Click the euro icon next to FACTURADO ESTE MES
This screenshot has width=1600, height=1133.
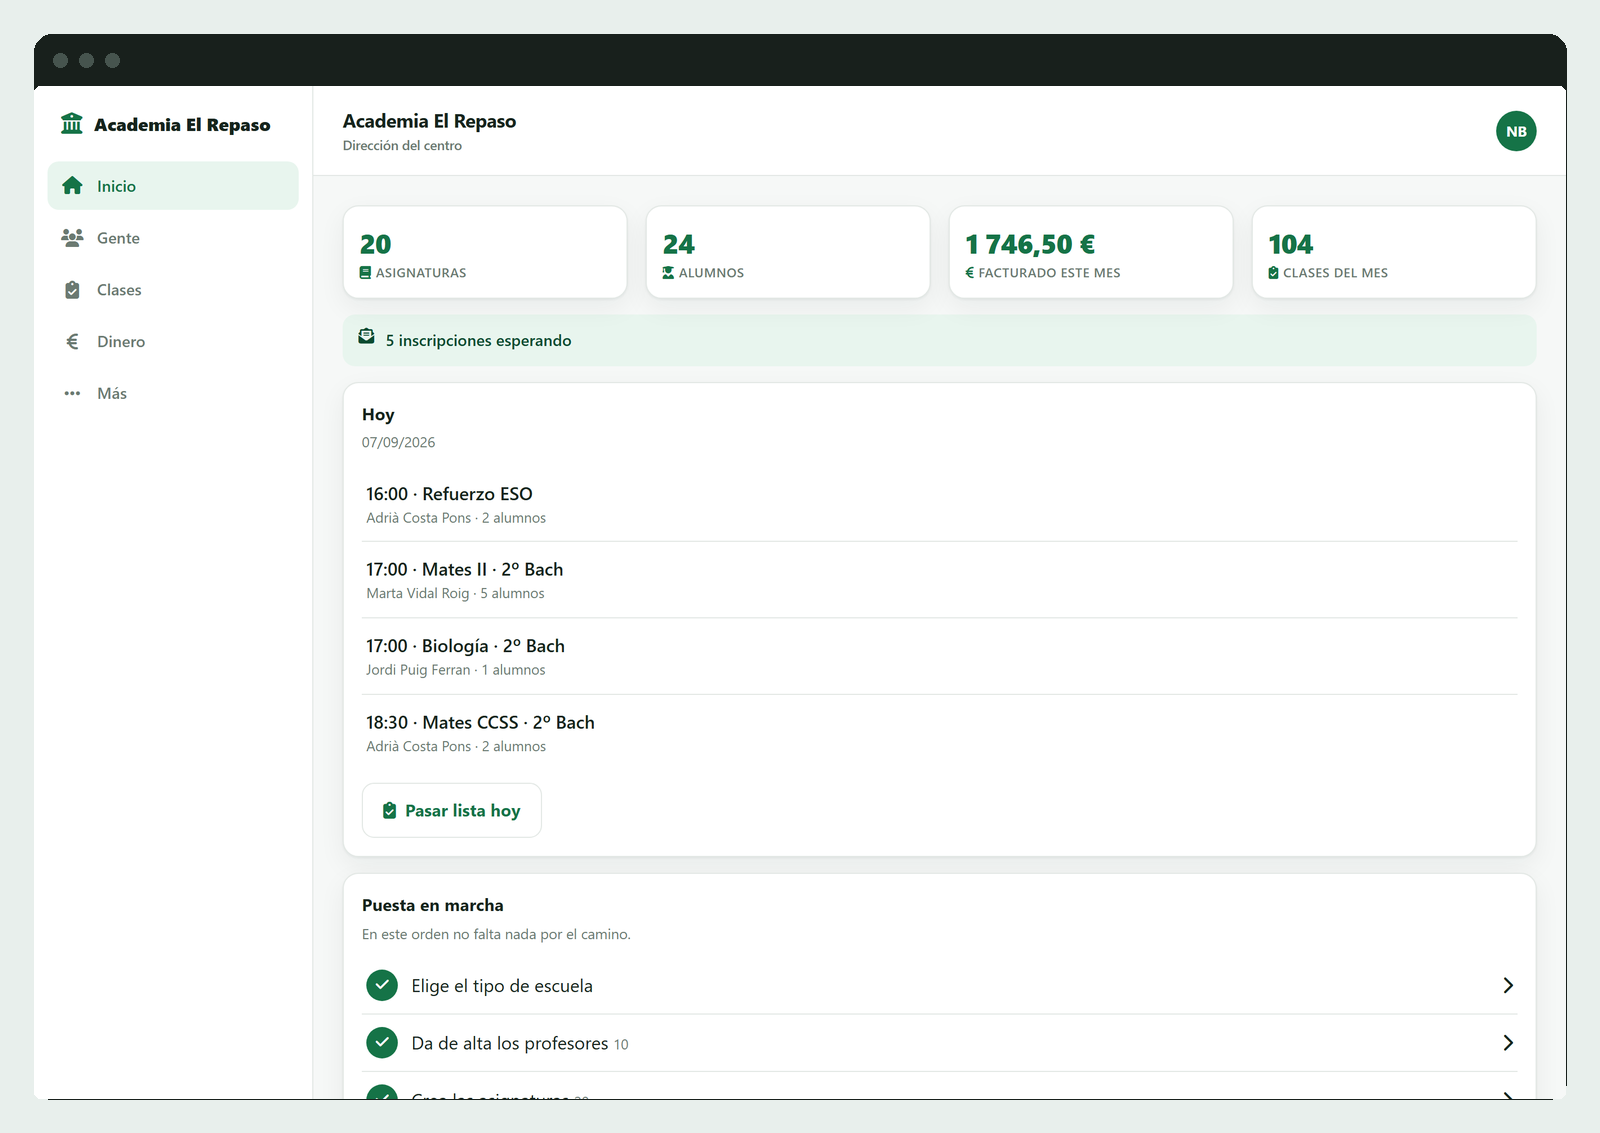(x=970, y=273)
